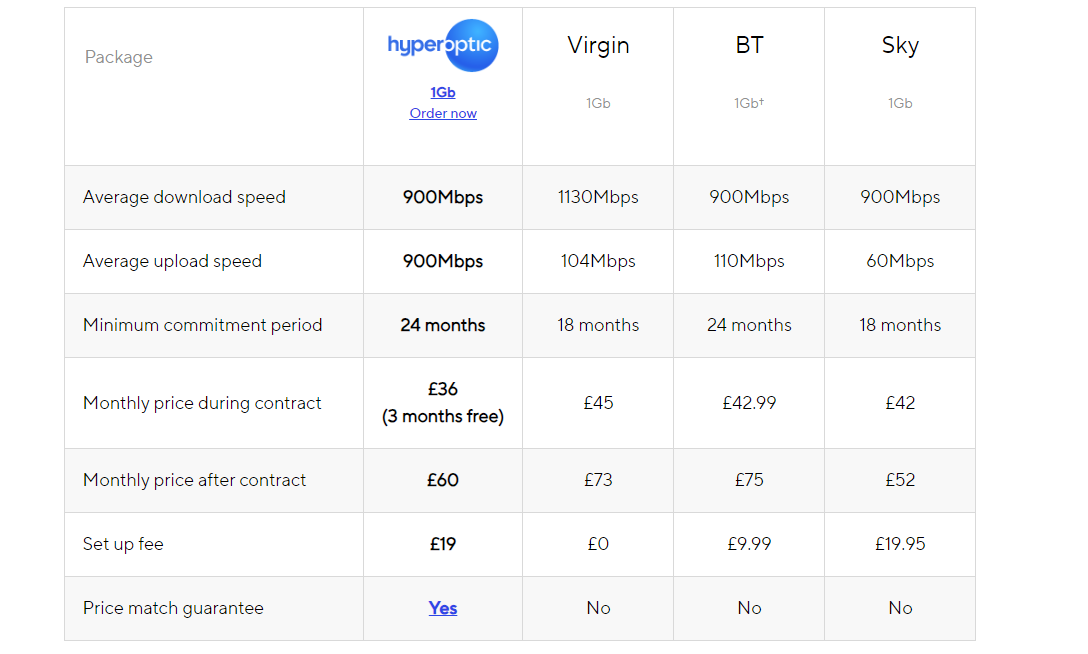
Task: Click the Set up fee row label
Action: click(x=123, y=544)
